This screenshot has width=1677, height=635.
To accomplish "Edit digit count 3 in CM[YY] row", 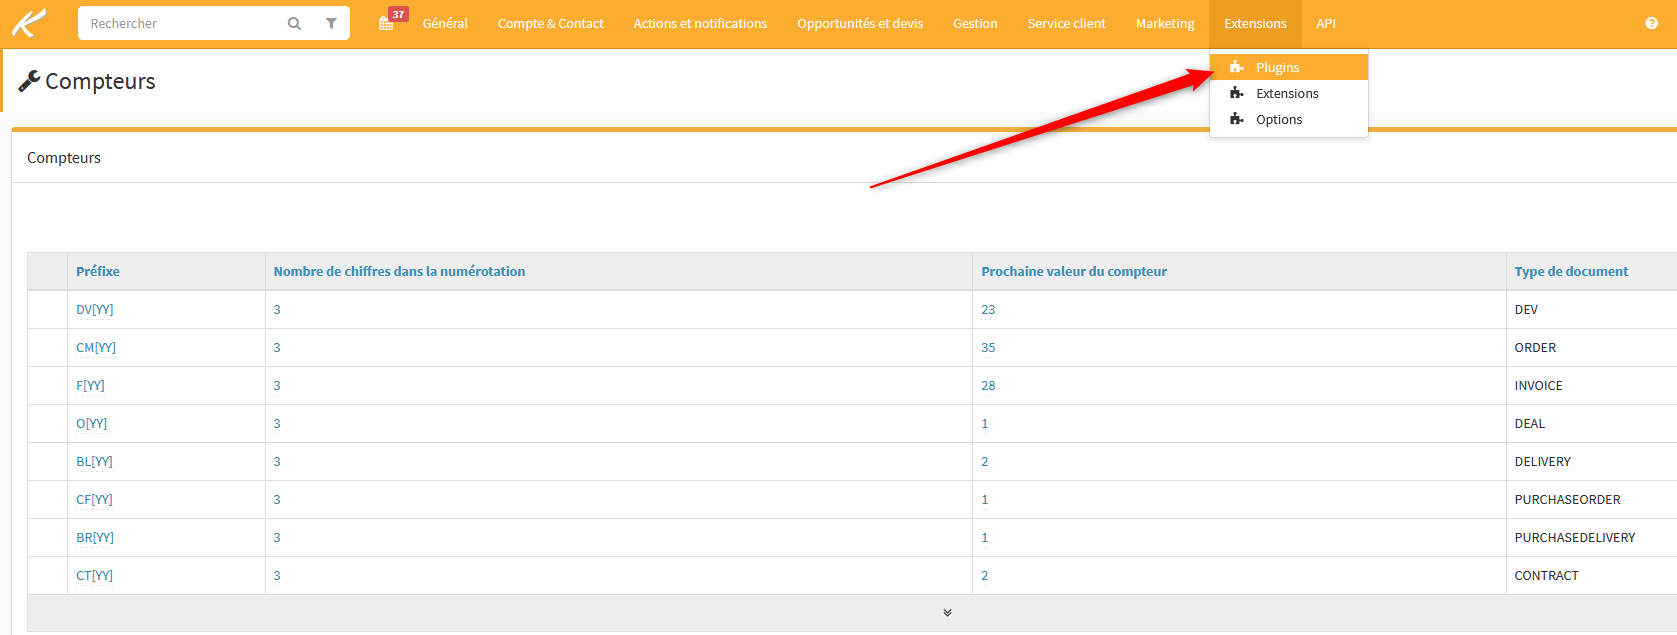I will (277, 347).
